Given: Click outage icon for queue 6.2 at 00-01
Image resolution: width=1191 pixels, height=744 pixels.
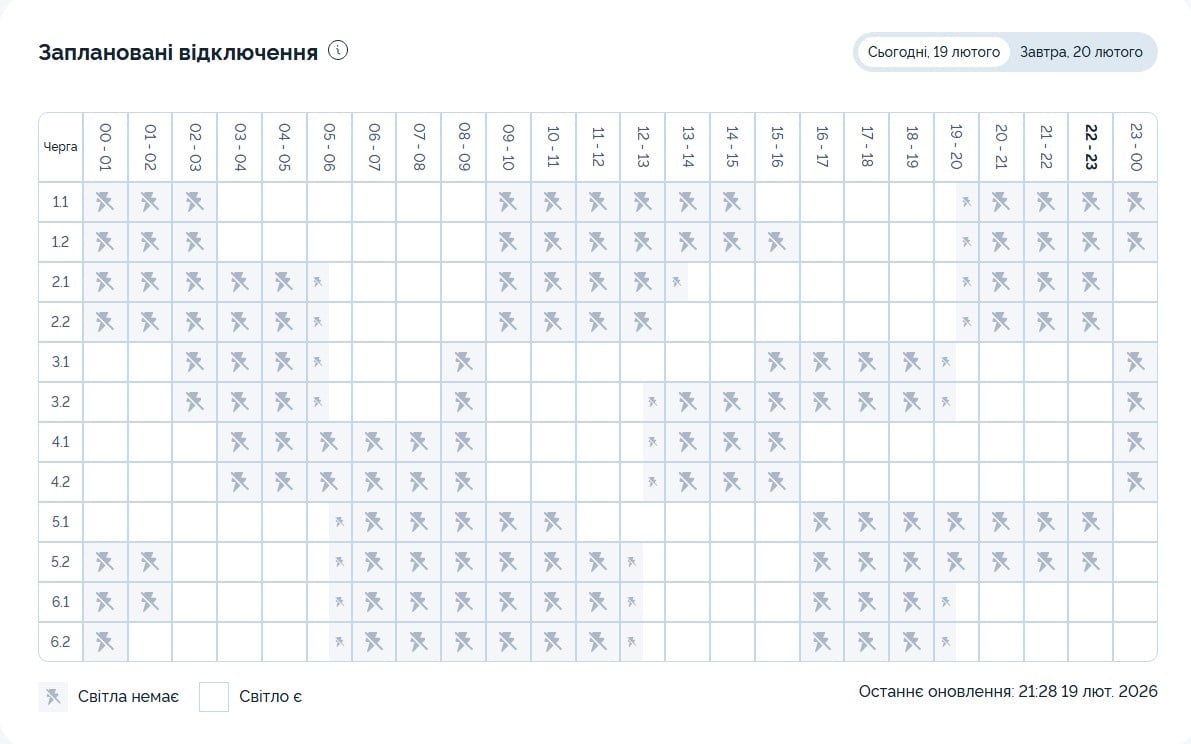Looking at the screenshot, I should [x=105, y=642].
